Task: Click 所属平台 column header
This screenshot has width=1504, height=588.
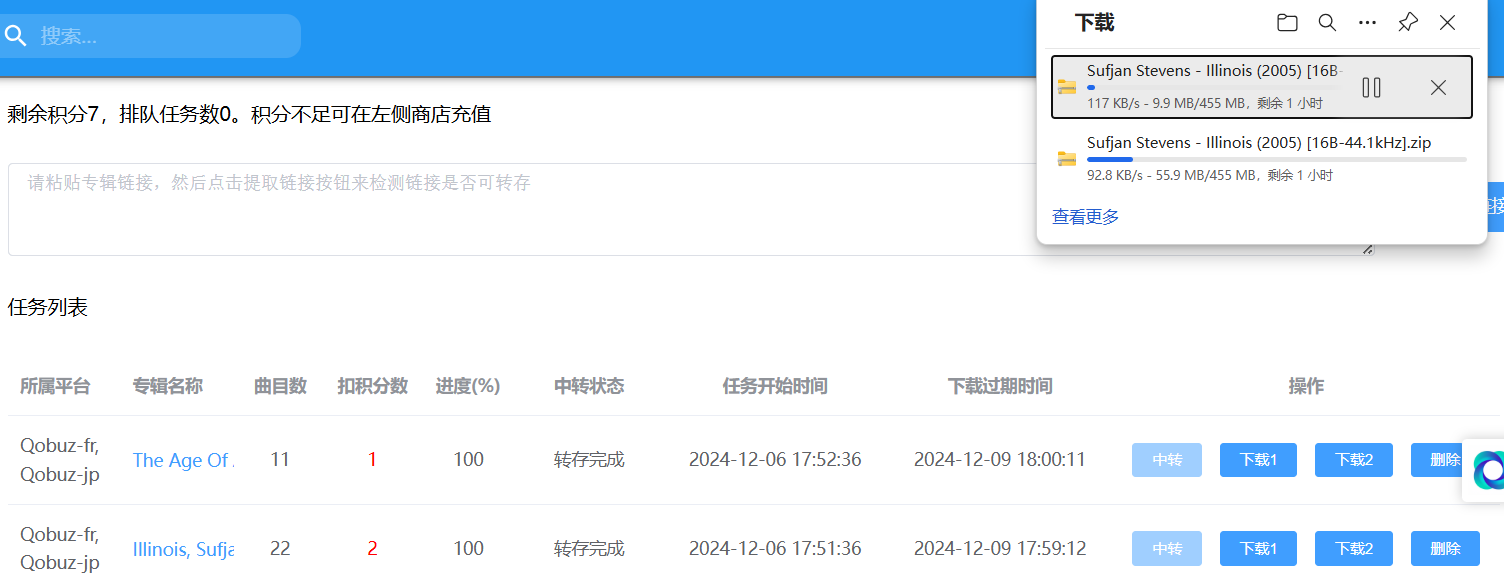Action: 55,386
